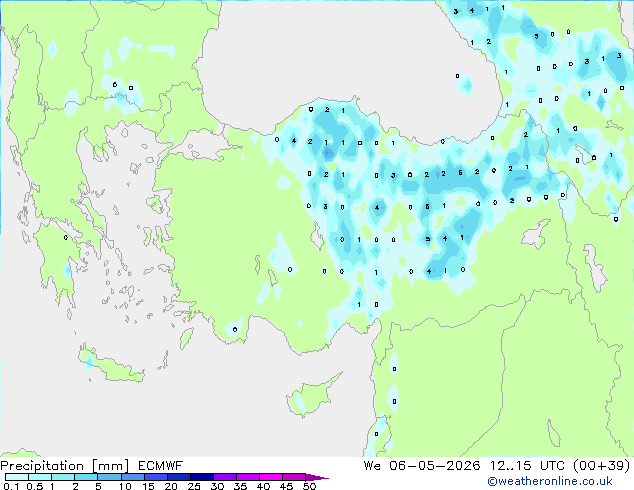Click the island of Crete on the map
Image resolution: width=634 pixels, height=490 pixels.
click(x=110, y=365)
